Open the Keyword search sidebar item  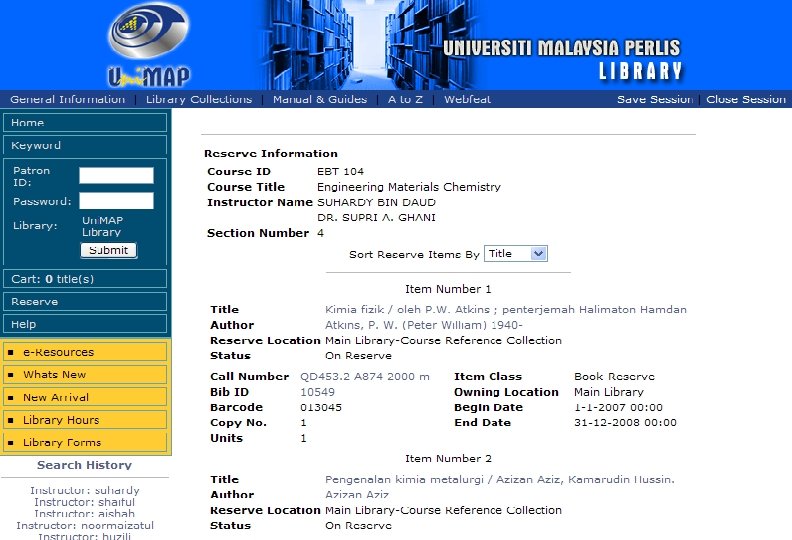coord(85,145)
